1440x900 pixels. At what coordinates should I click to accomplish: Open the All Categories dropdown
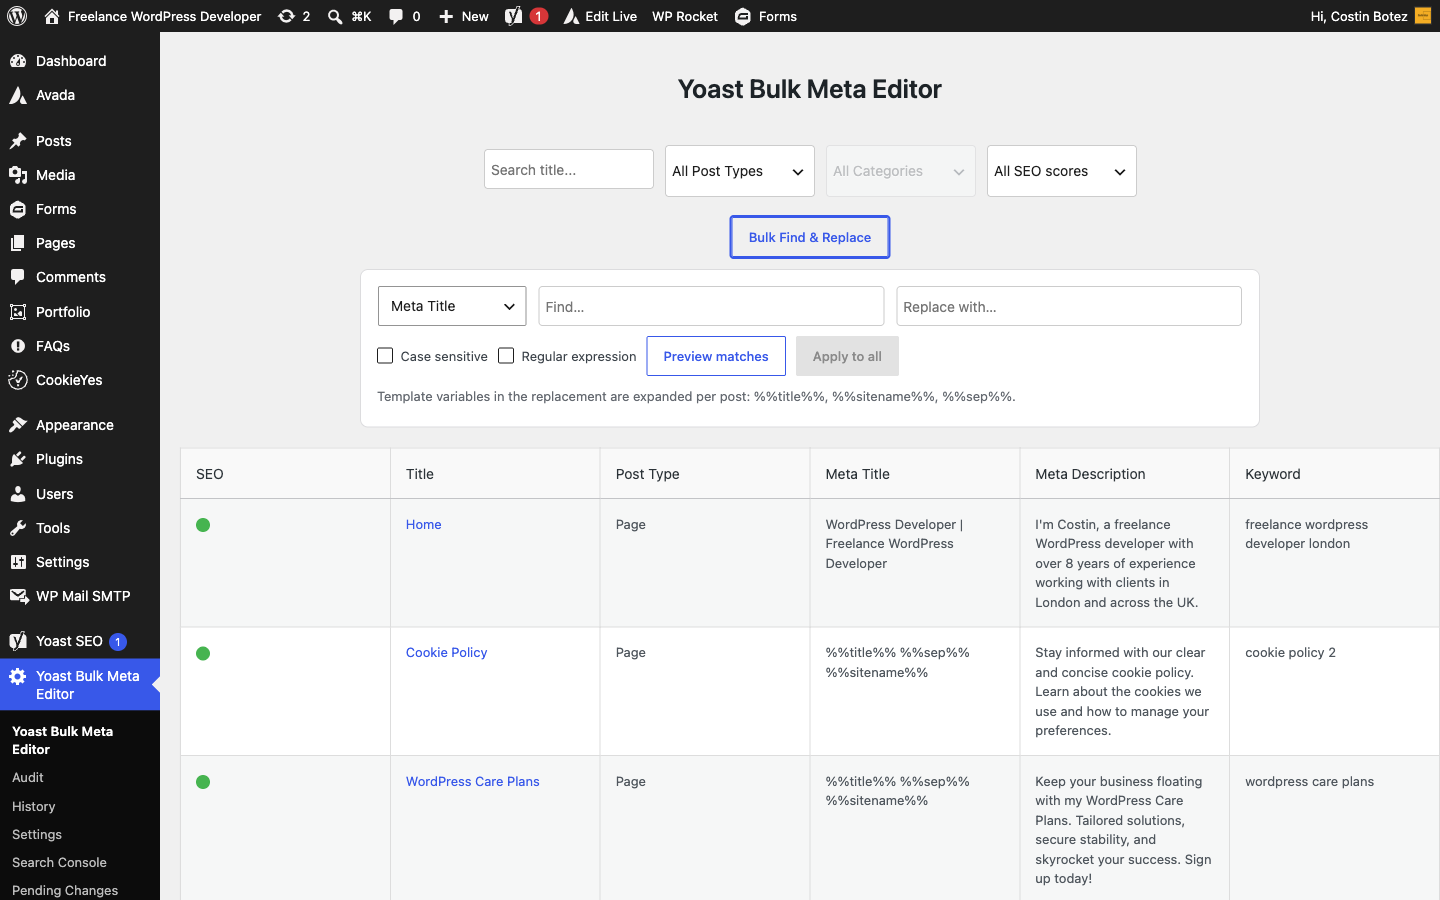[x=901, y=171]
